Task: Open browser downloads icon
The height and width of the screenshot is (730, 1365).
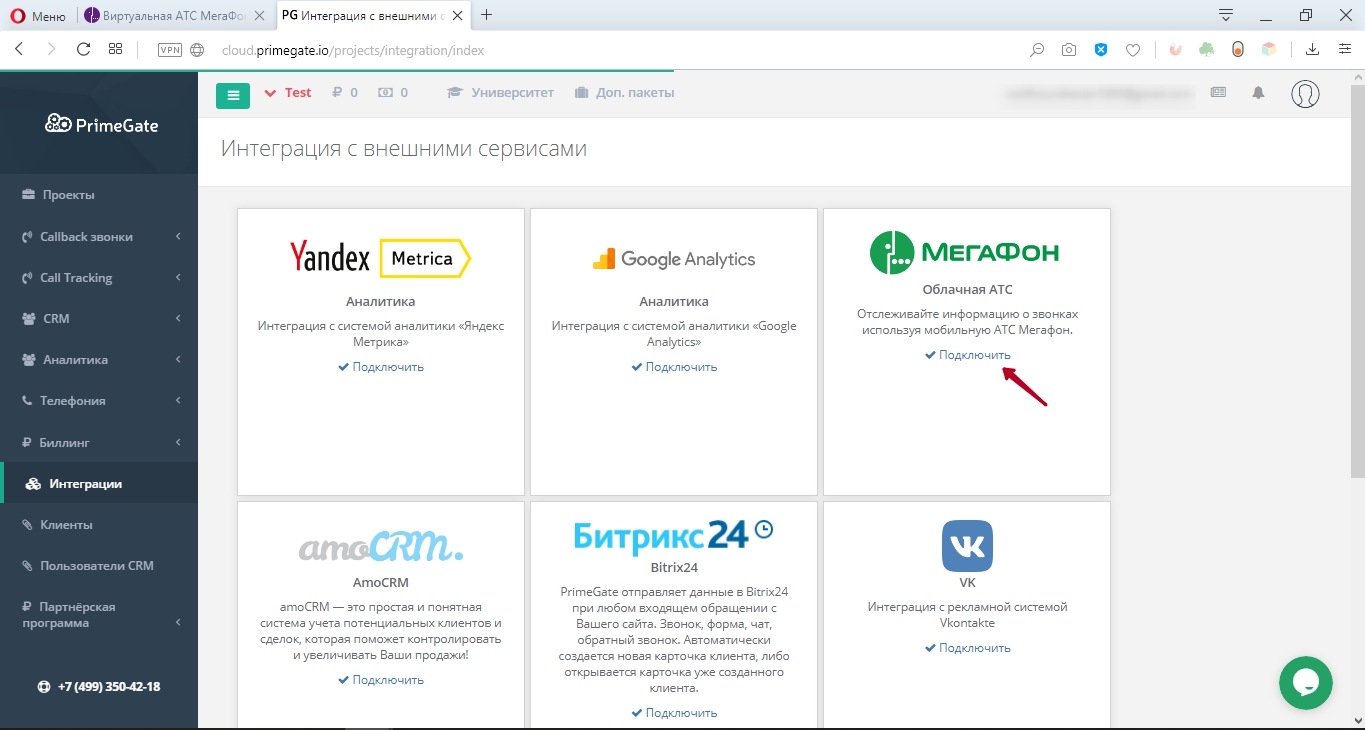Action: [1311, 47]
